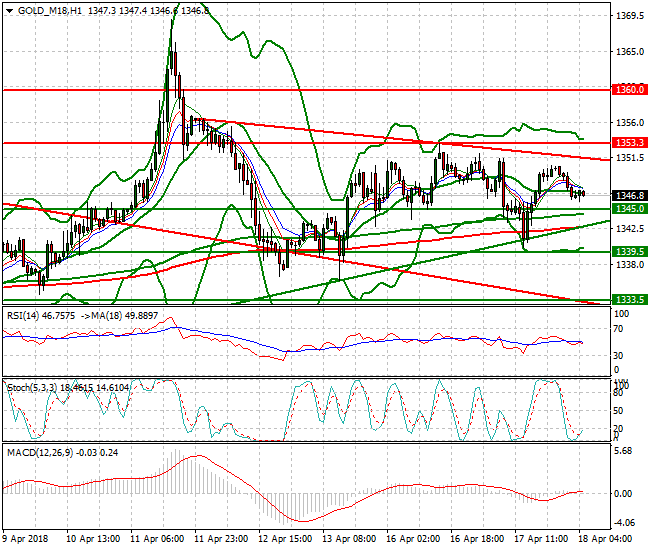Click the 17 Apr 11:00 time label
The image size is (650, 550).
coord(541,539)
